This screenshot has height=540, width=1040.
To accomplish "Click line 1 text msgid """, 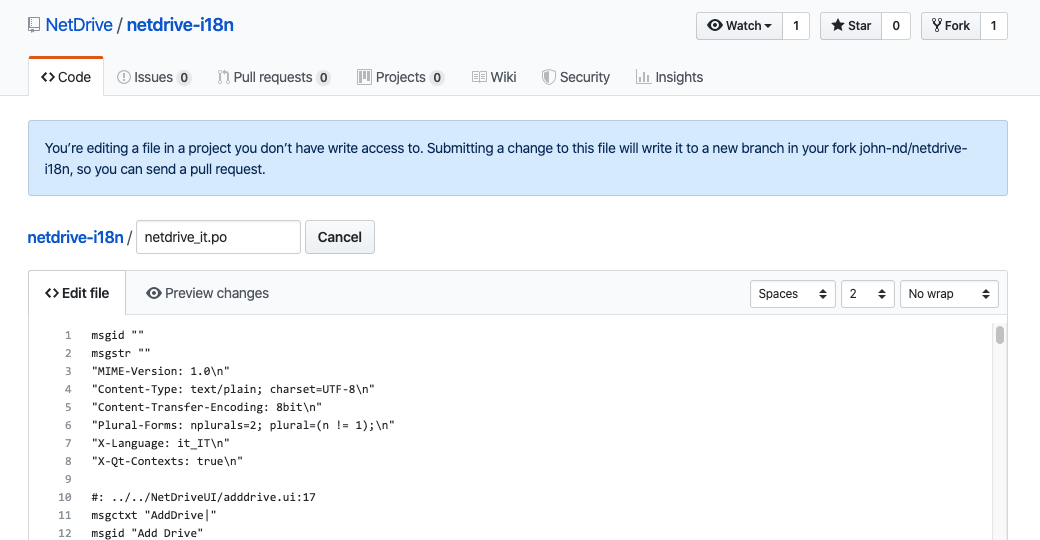I will coord(117,335).
